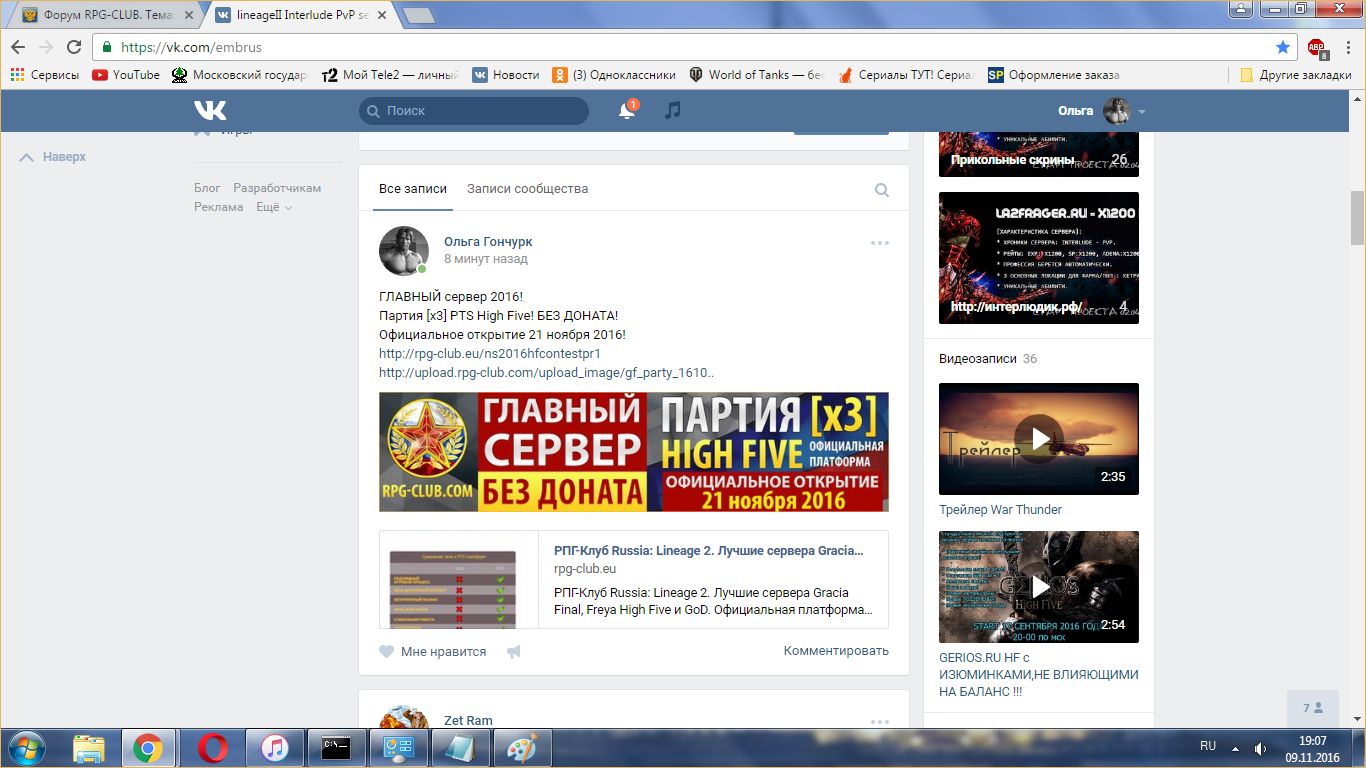
Task: Open the three-dots menu on Zet Ram's post
Action: pyautogui.click(x=879, y=722)
